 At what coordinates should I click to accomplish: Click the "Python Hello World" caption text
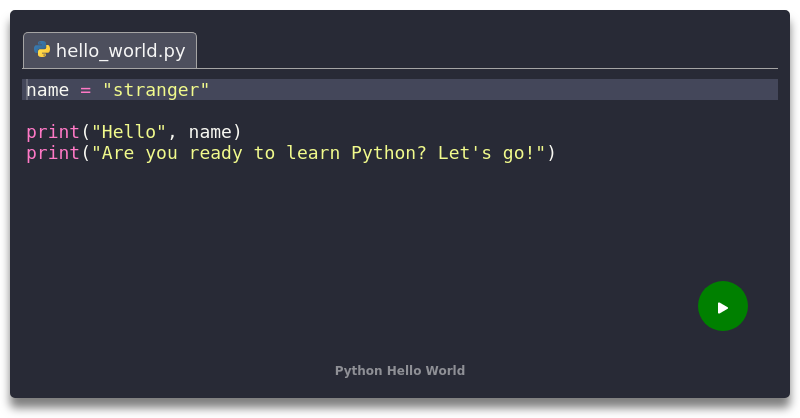point(399,371)
